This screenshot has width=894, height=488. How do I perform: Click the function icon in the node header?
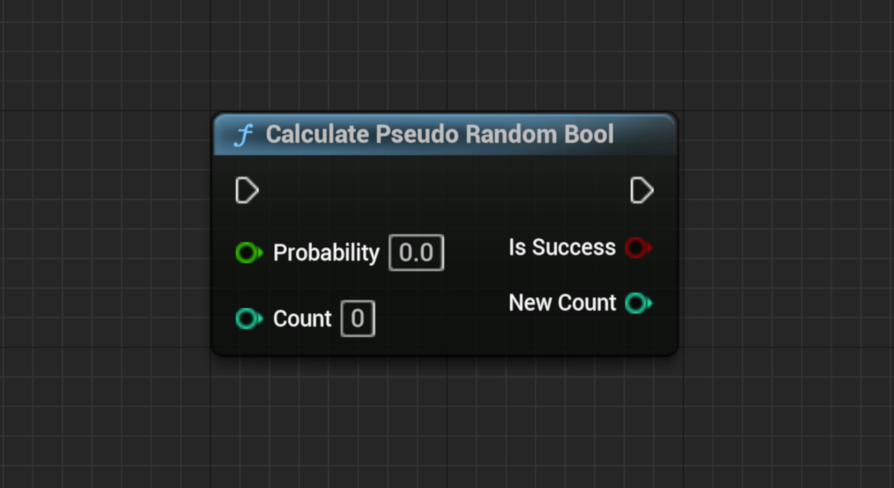pyautogui.click(x=243, y=135)
